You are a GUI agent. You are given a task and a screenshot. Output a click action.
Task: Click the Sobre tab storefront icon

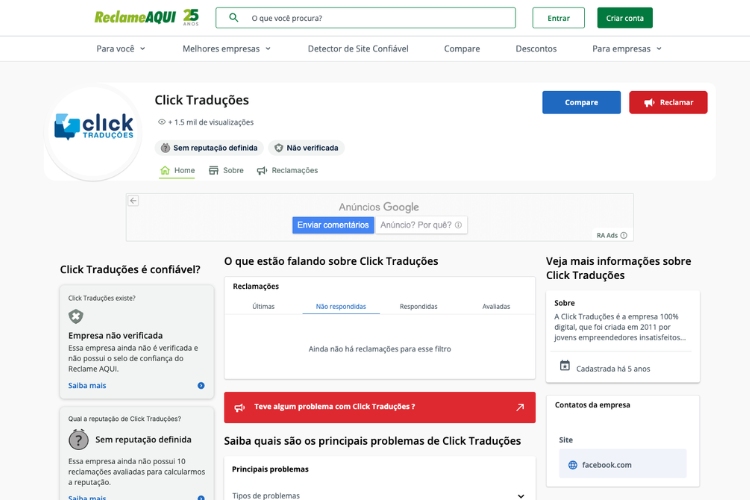pos(214,170)
